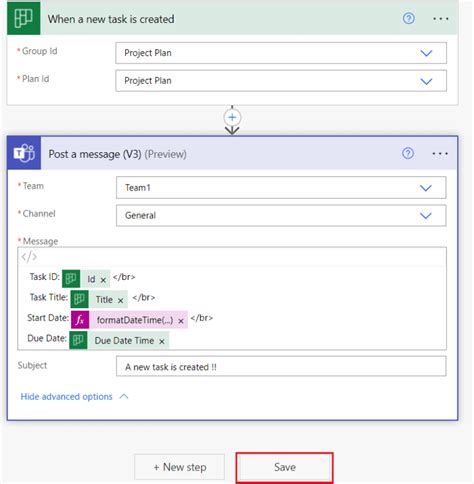474x484 pixels.
Task: Open help for 'When a new task is created'
Action: [x=409, y=18]
